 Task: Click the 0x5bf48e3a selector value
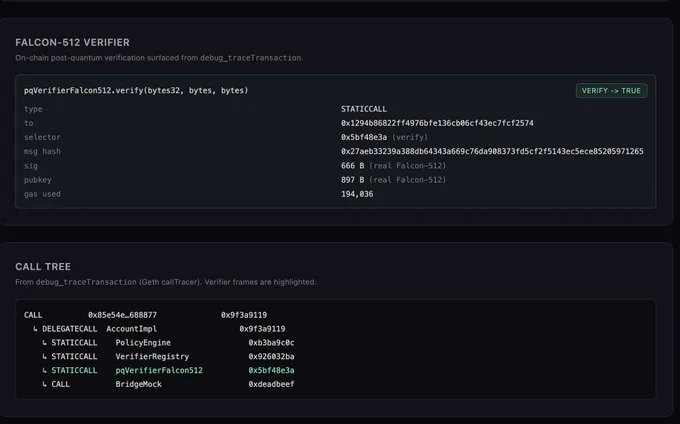pyautogui.click(x=363, y=137)
